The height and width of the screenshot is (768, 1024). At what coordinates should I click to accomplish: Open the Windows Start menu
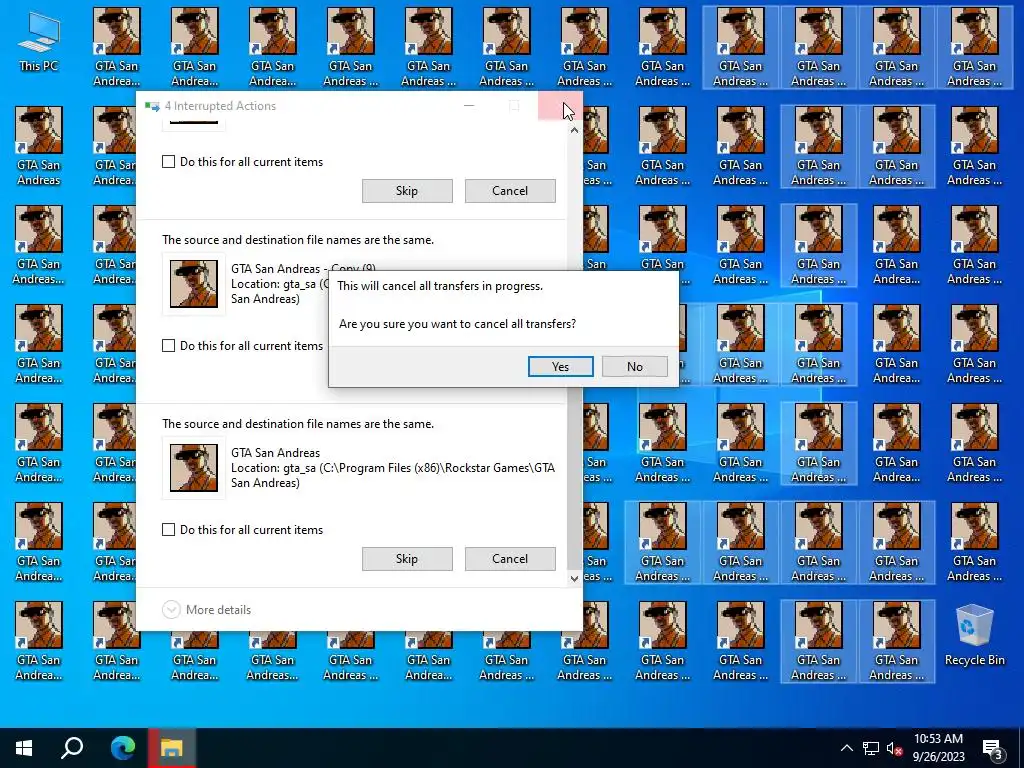[x=24, y=748]
